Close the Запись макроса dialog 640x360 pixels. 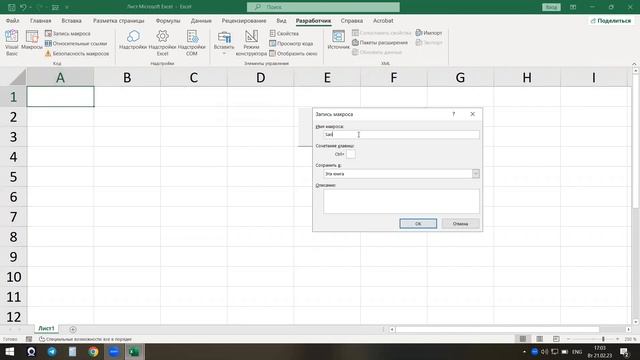[x=472, y=114]
